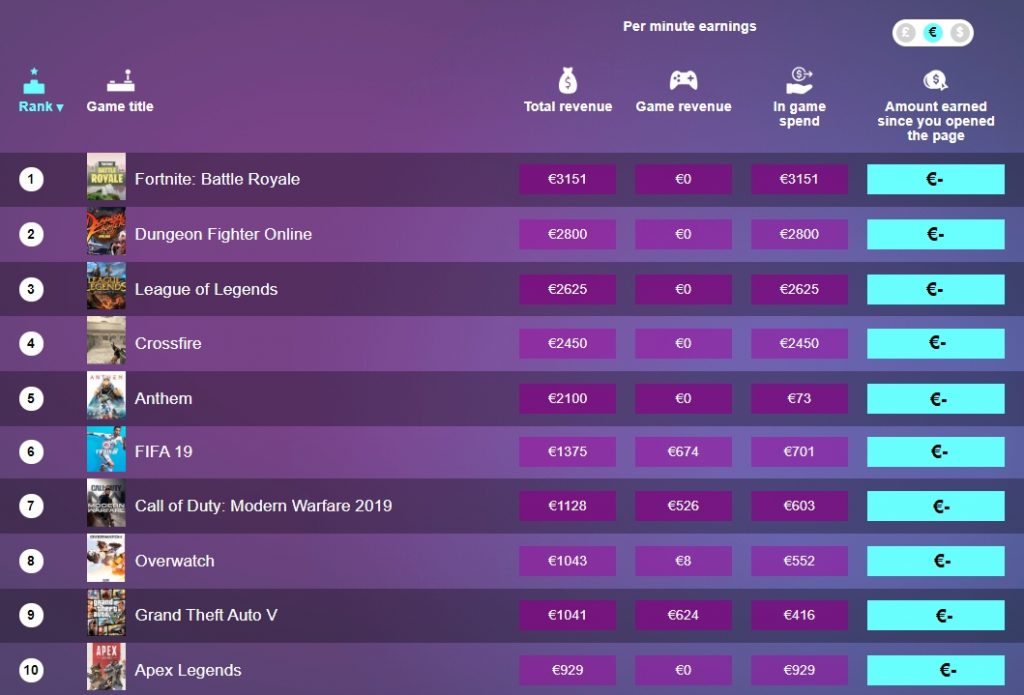The width and height of the screenshot is (1024, 695).
Task: Open the Overwatch cover thumbnail
Action: pyautogui.click(x=106, y=558)
